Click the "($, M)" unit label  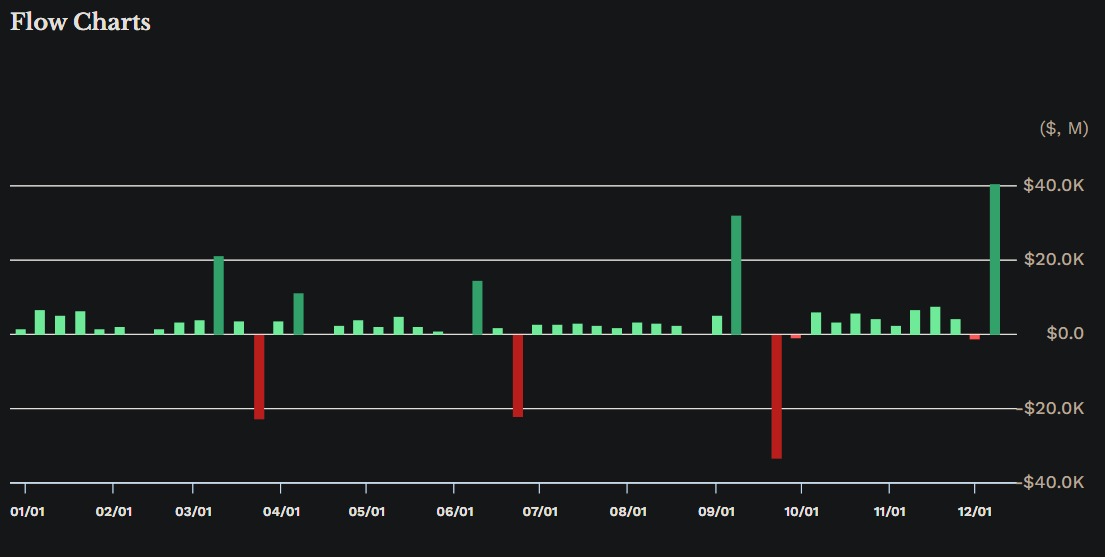point(1064,128)
